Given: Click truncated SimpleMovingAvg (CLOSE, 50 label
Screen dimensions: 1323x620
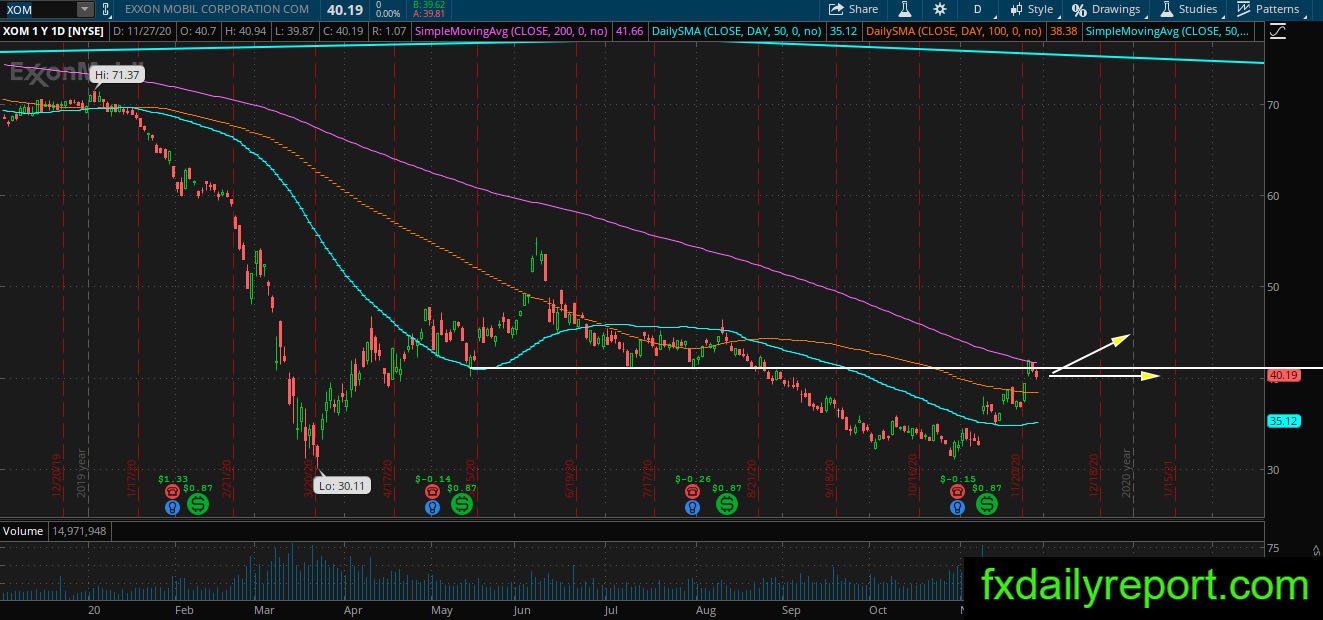Looking at the screenshot, I should tap(1168, 31).
